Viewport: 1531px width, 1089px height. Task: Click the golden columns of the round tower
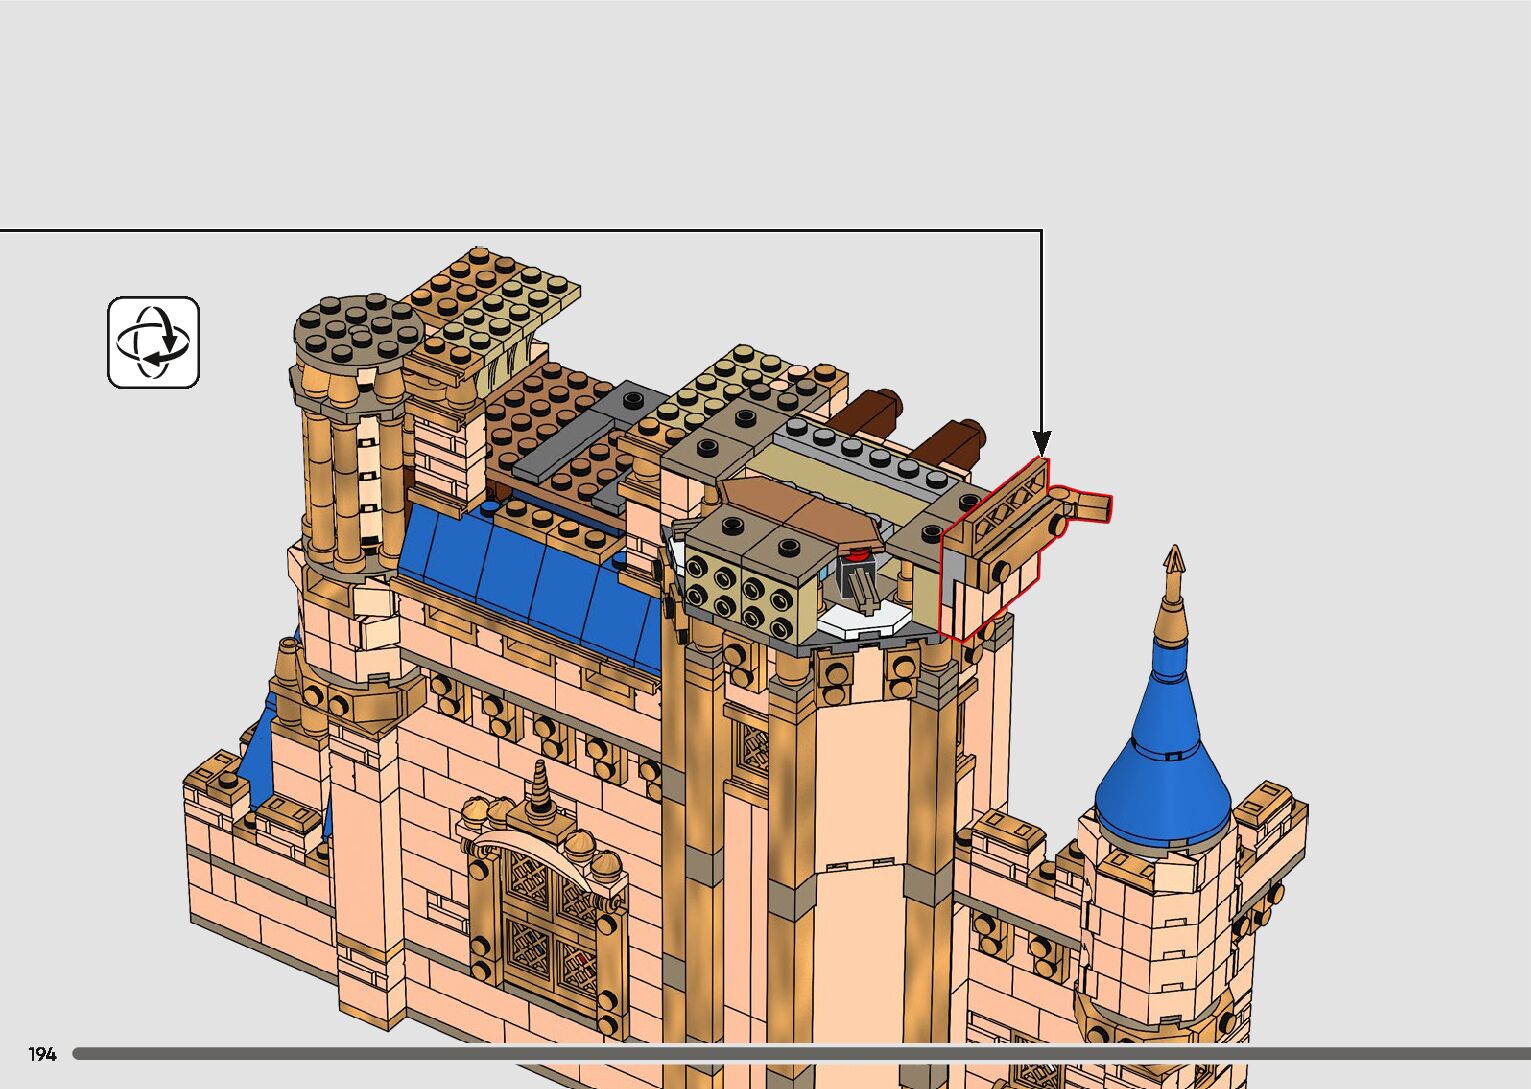tap(345, 480)
